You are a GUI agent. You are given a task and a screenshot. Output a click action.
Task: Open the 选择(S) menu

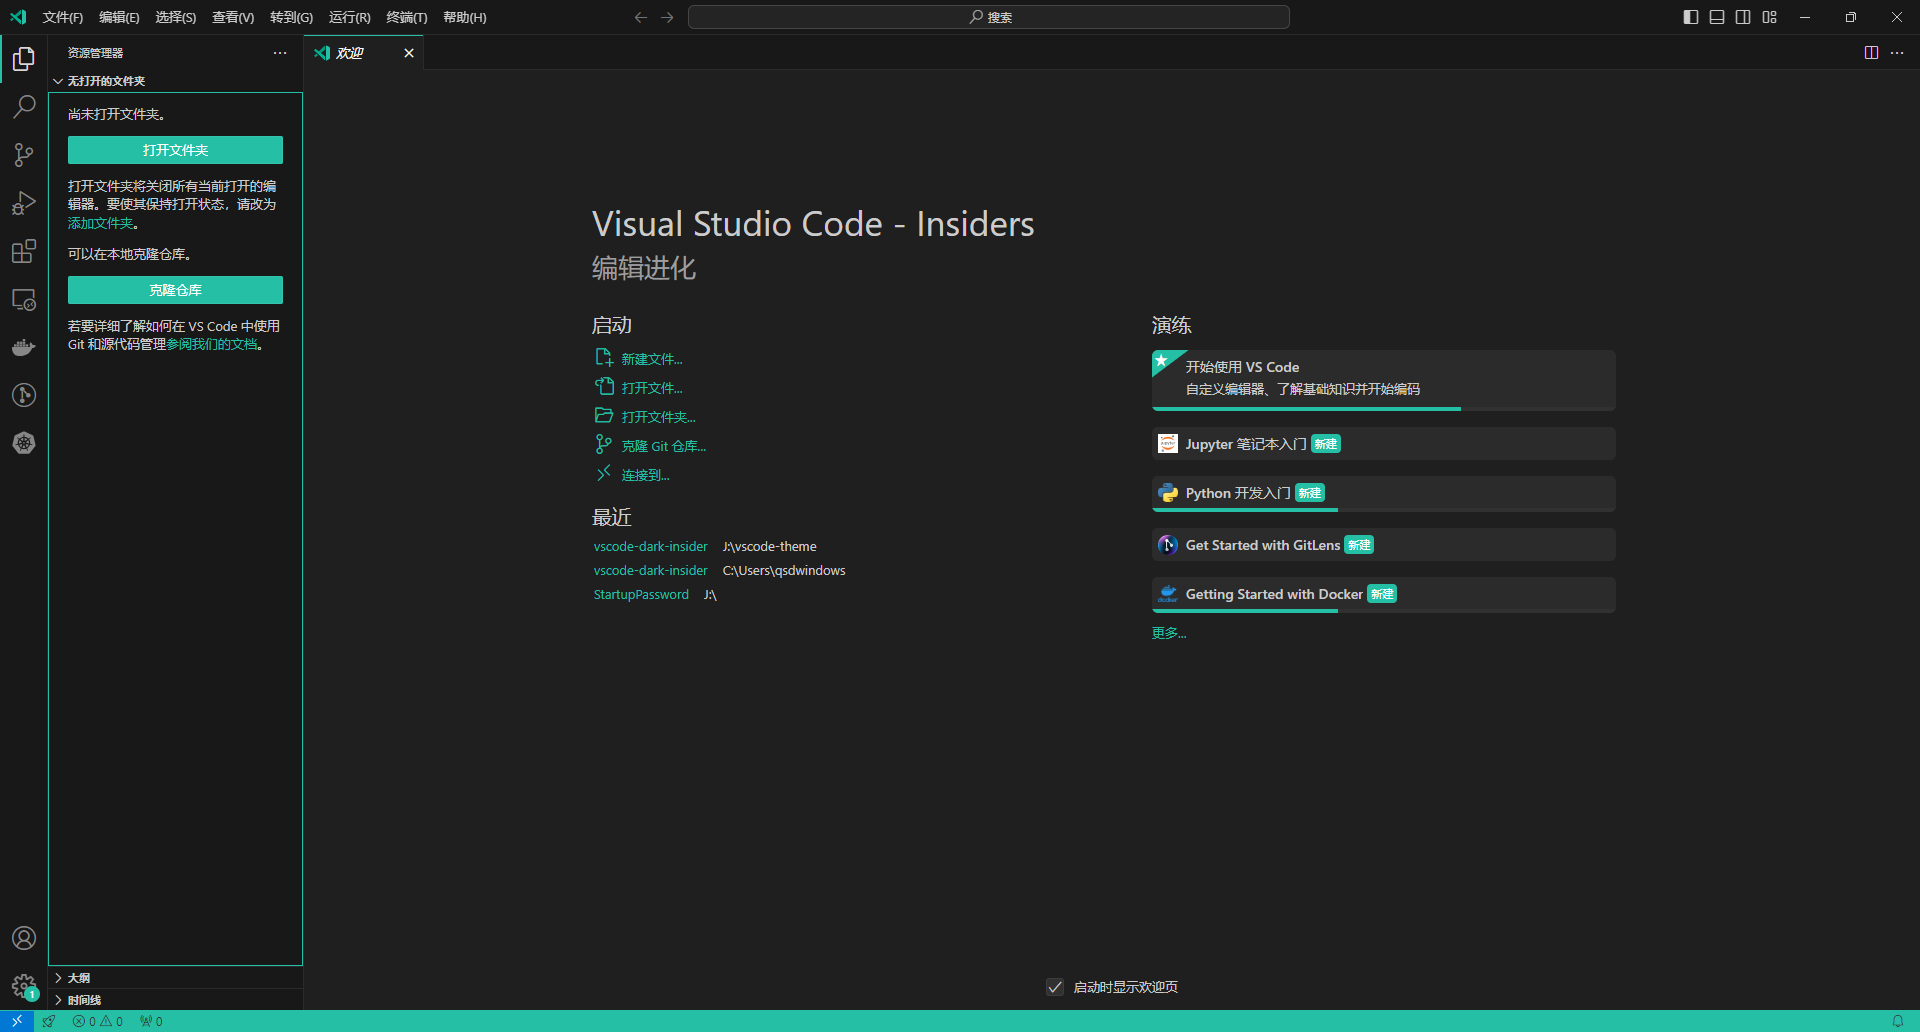click(x=176, y=17)
